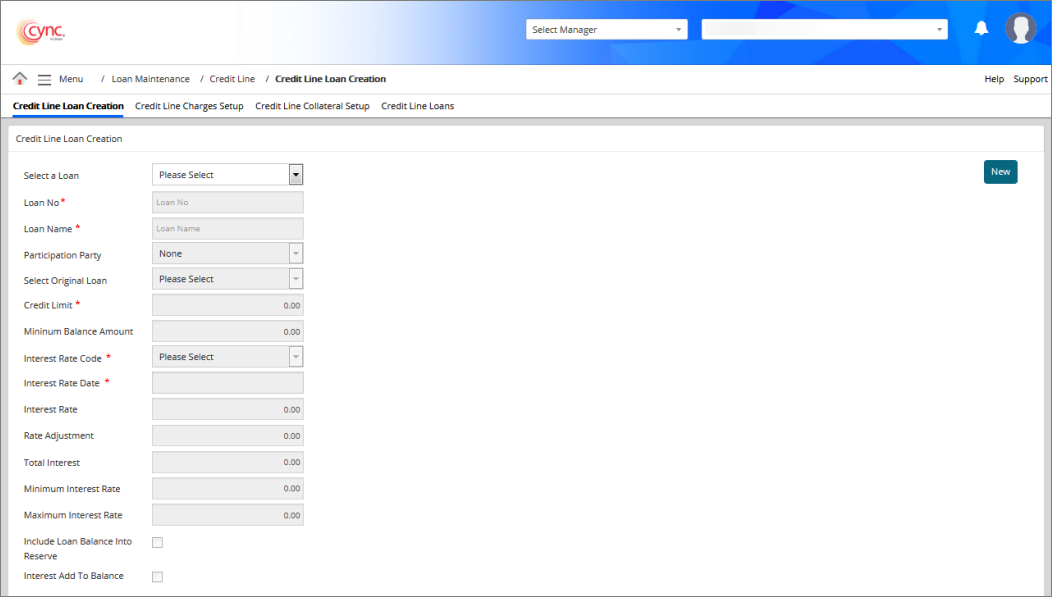Image resolution: width=1052 pixels, height=597 pixels.
Task: Click the Loan Name input field
Action: (227, 228)
